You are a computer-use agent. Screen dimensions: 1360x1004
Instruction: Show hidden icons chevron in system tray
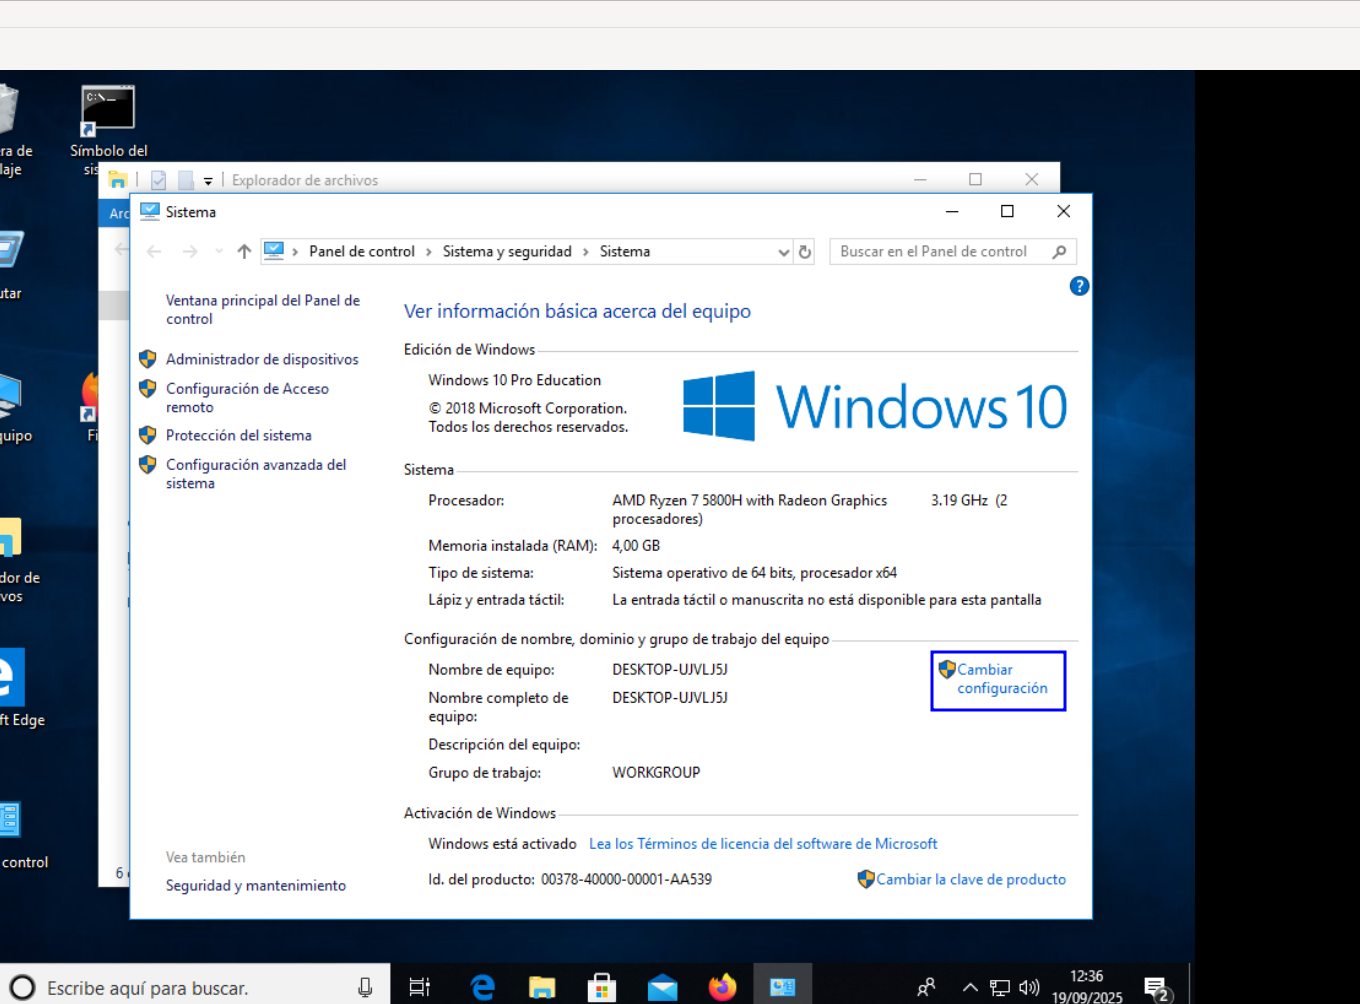[x=970, y=988]
